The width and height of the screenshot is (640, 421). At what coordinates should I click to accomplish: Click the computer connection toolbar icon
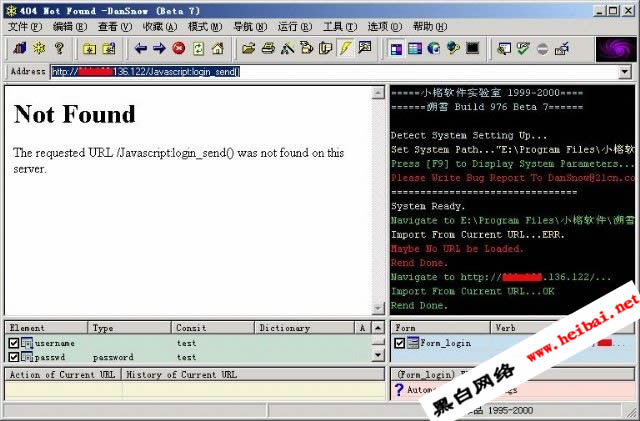[562, 49]
